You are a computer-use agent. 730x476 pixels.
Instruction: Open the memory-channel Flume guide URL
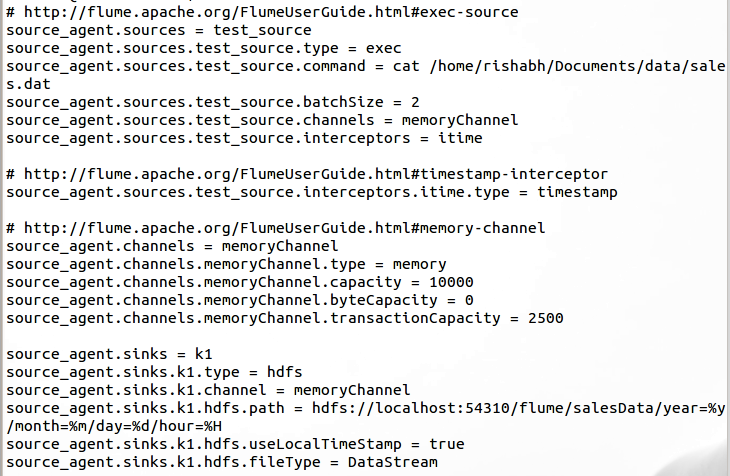[x=284, y=228]
